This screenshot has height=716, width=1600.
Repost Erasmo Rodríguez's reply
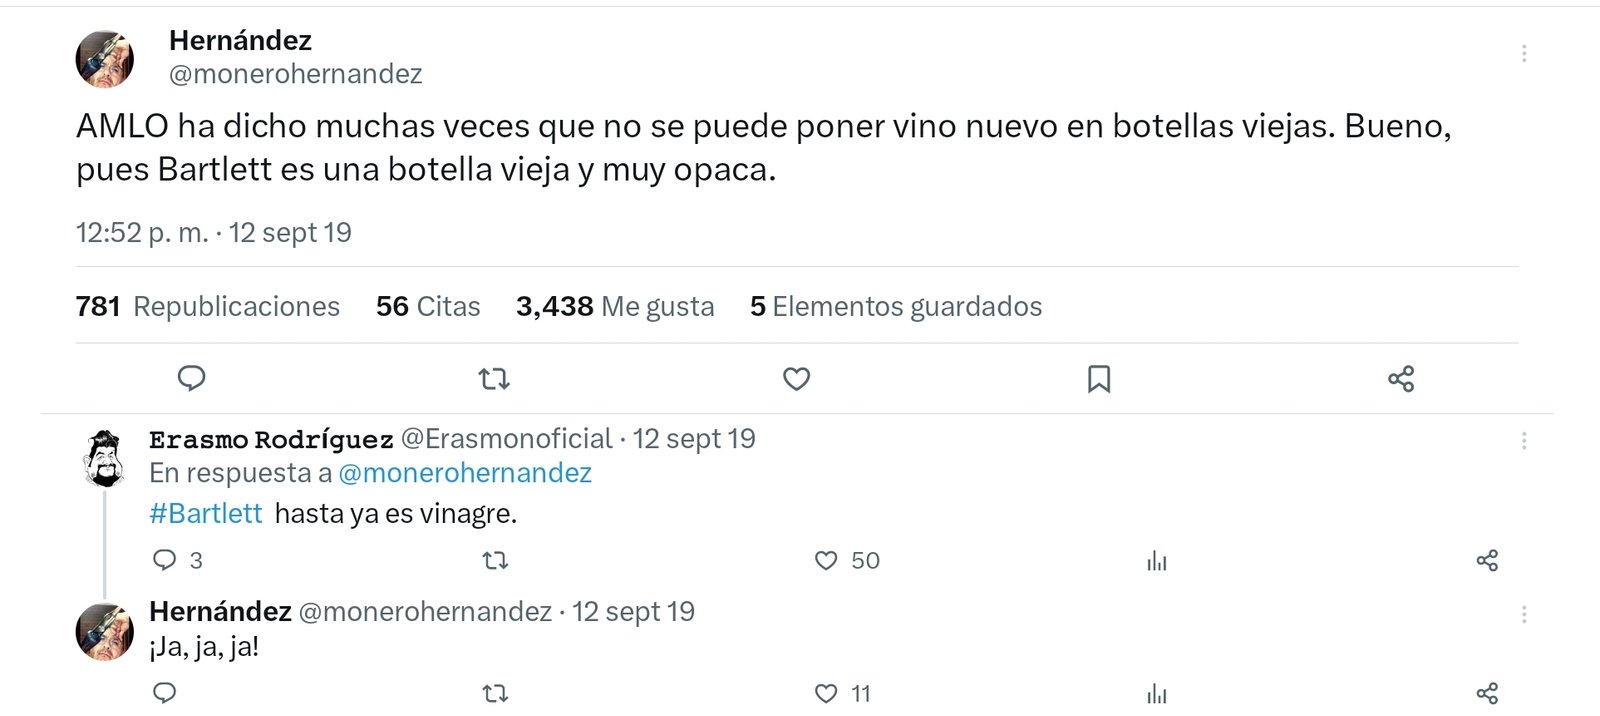point(495,561)
